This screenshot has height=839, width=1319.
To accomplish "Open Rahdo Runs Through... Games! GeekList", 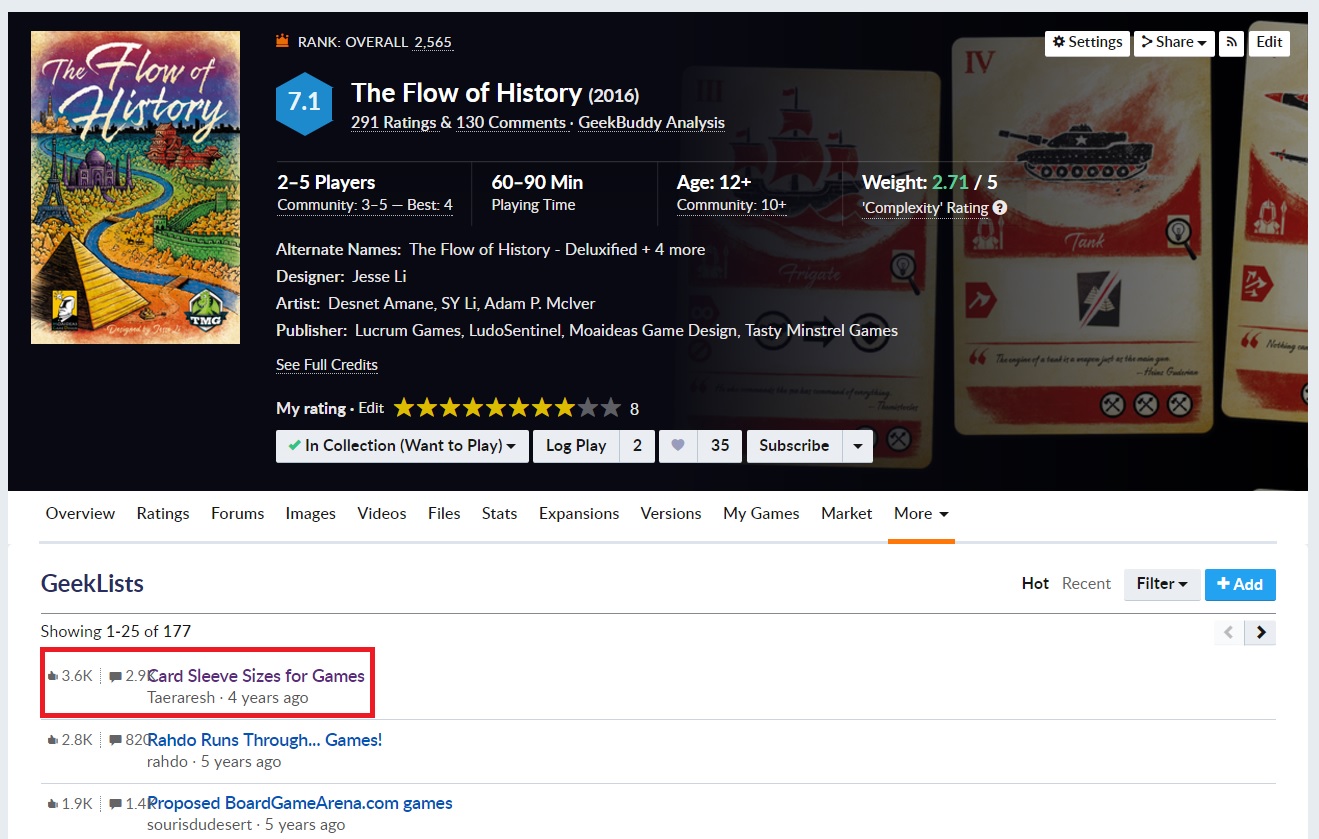I will (265, 740).
